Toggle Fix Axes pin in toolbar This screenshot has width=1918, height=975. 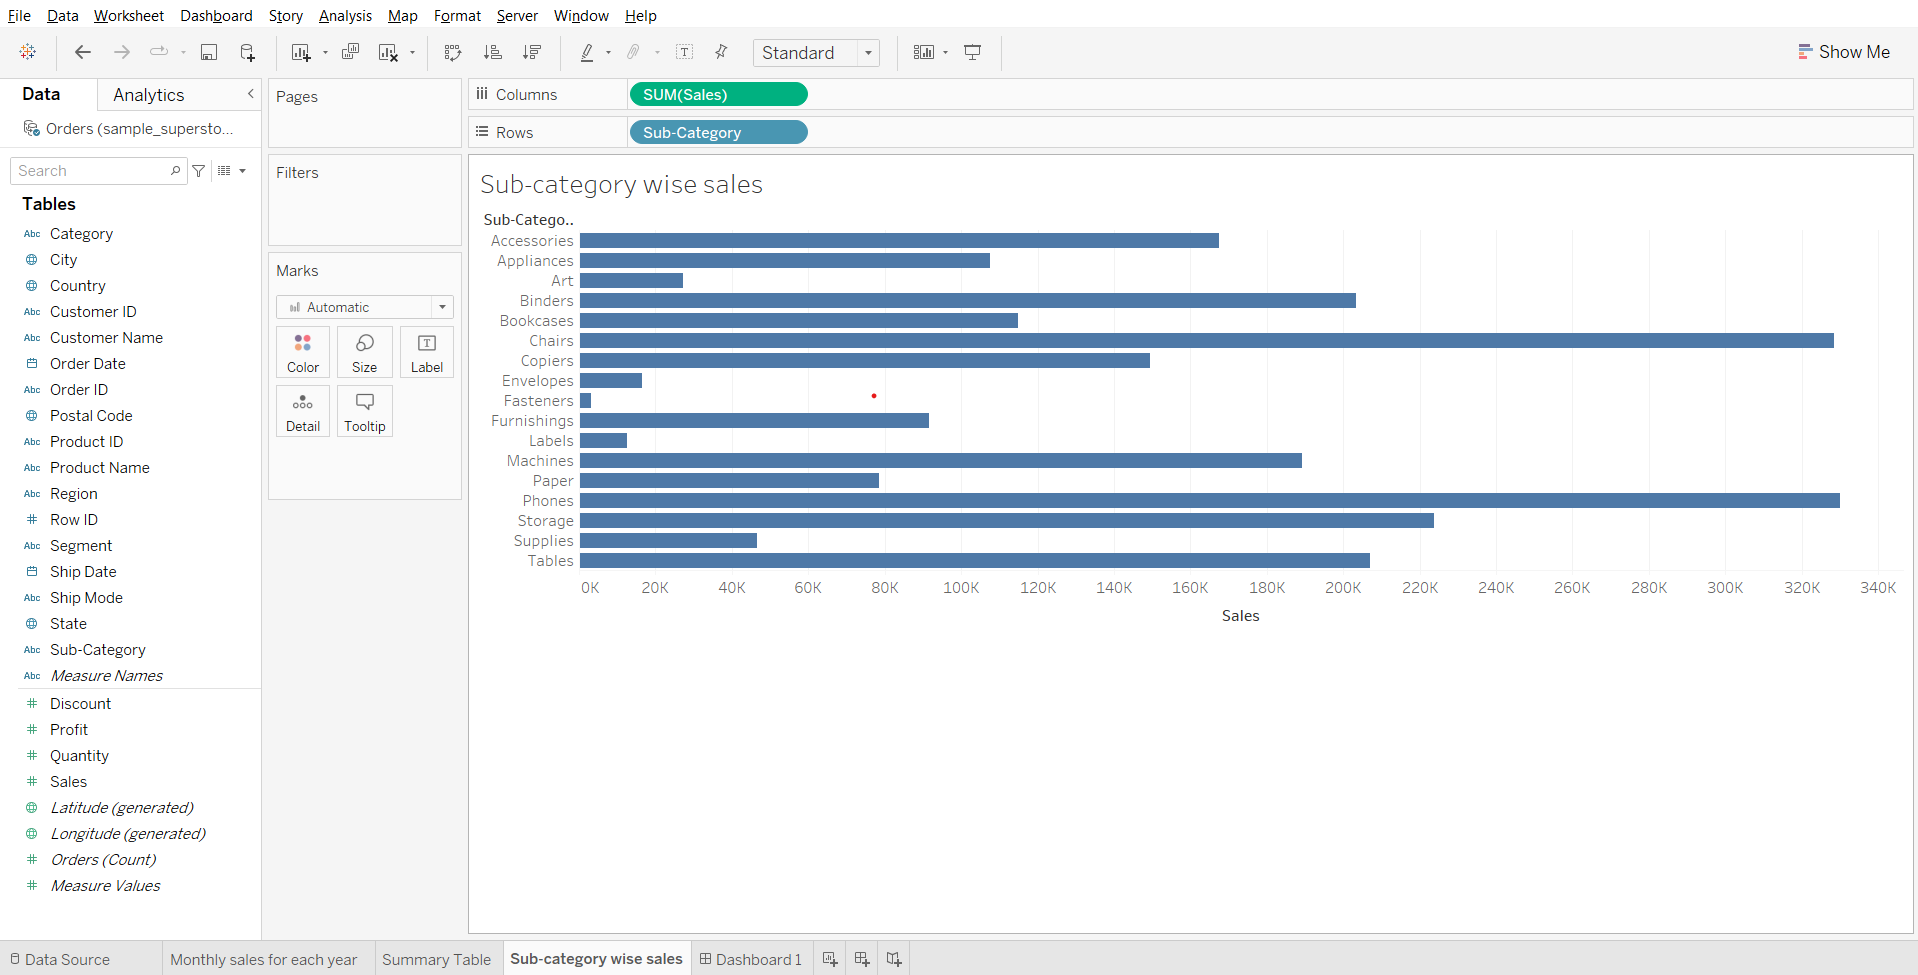721,52
